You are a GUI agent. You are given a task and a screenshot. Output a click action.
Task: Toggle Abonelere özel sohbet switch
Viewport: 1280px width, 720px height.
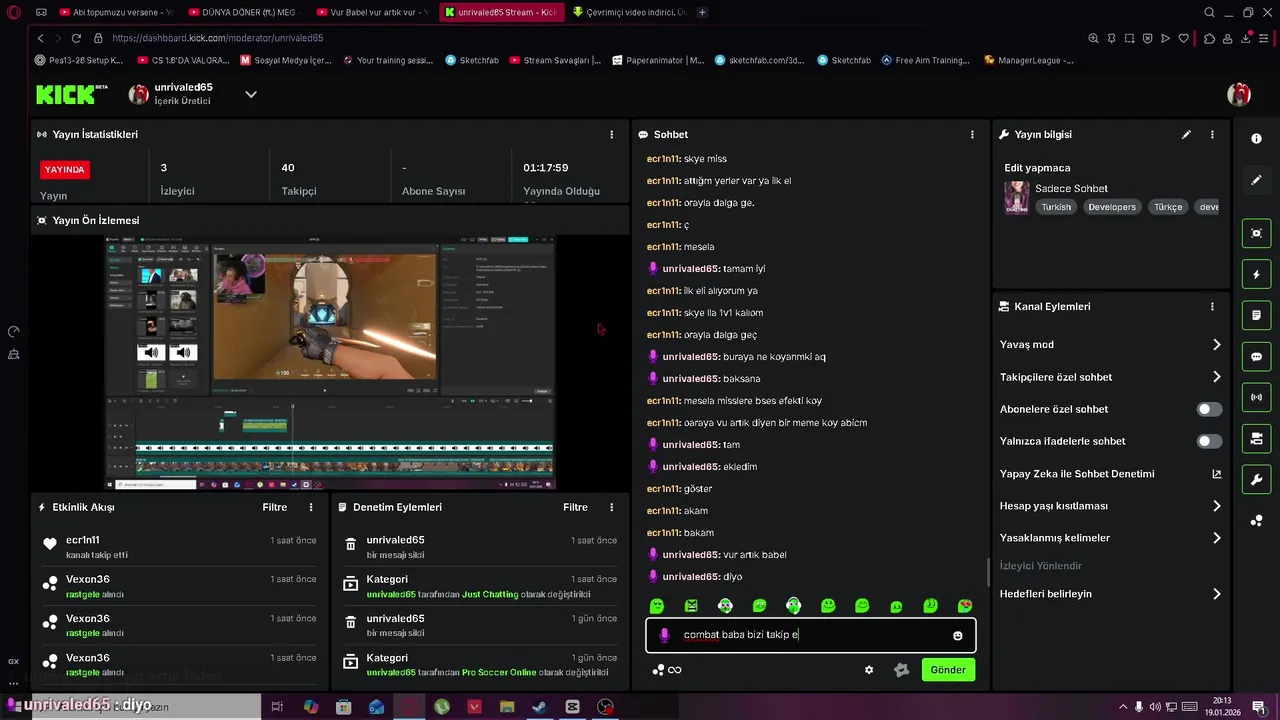(x=1209, y=409)
